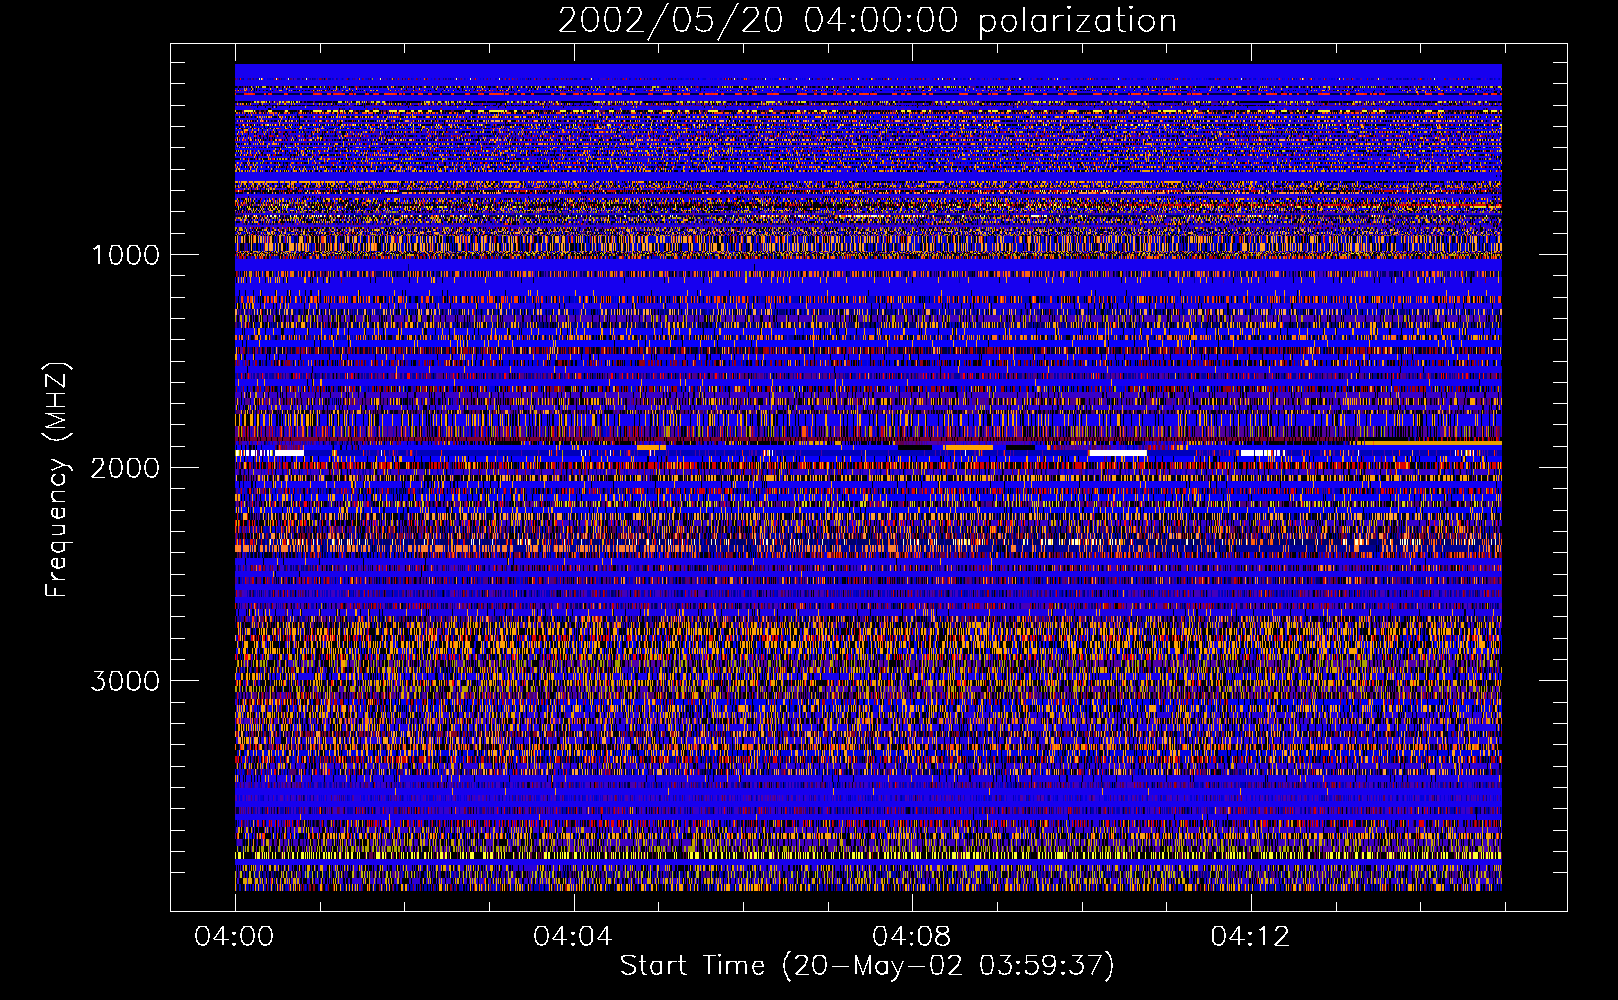
Task: Click the 04:08 time tick label
Action: [911, 937]
